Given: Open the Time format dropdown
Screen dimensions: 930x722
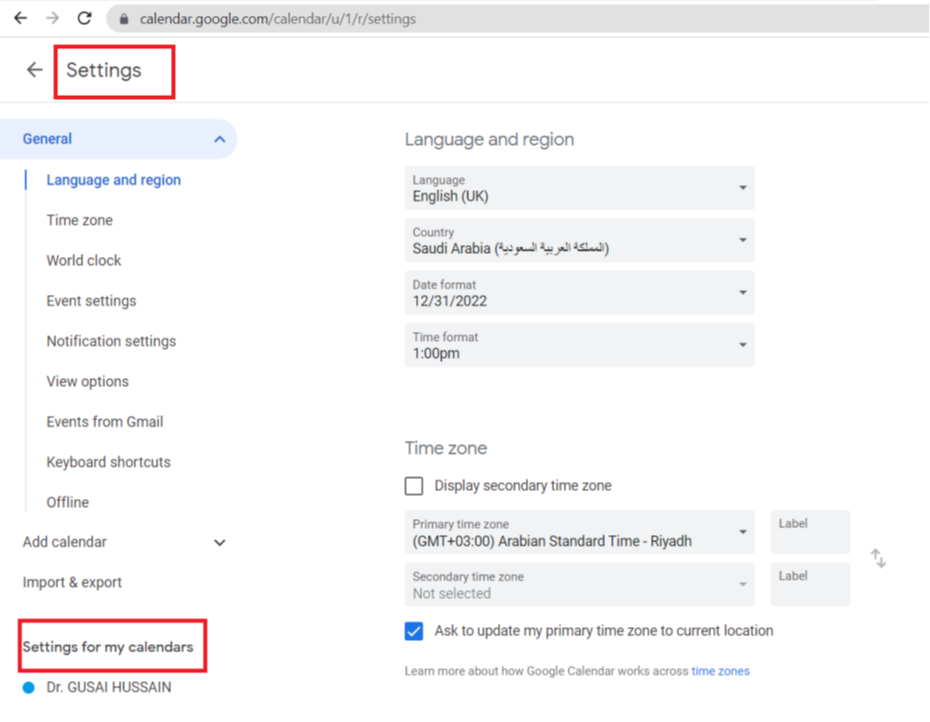Looking at the screenshot, I should 579,345.
